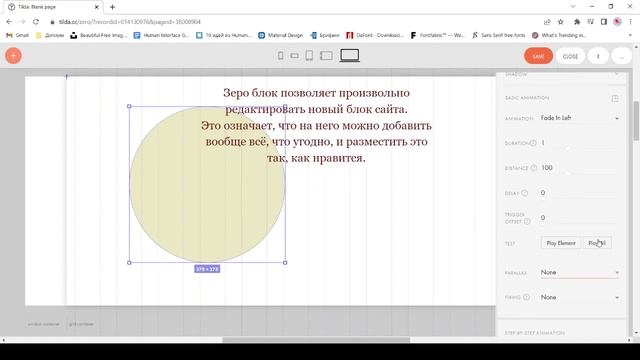The height and width of the screenshot is (360, 640).
Task: Open the Fixing dropdown set to None
Action: tap(580, 297)
